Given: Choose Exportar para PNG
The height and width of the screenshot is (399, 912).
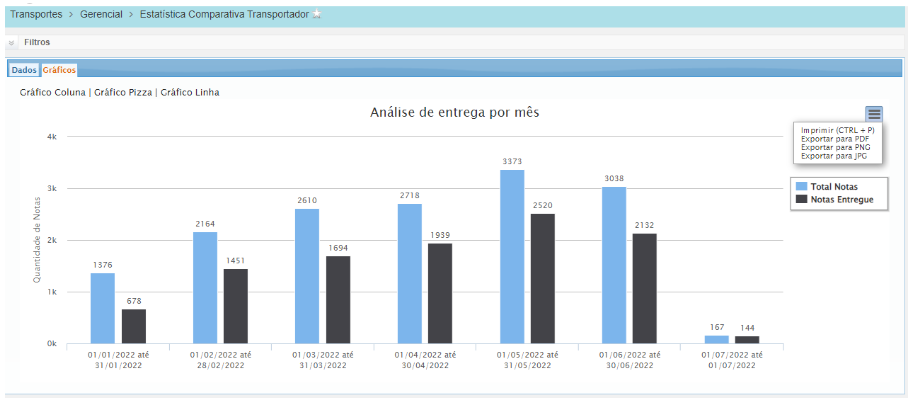Looking at the screenshot, I should 835,147.
